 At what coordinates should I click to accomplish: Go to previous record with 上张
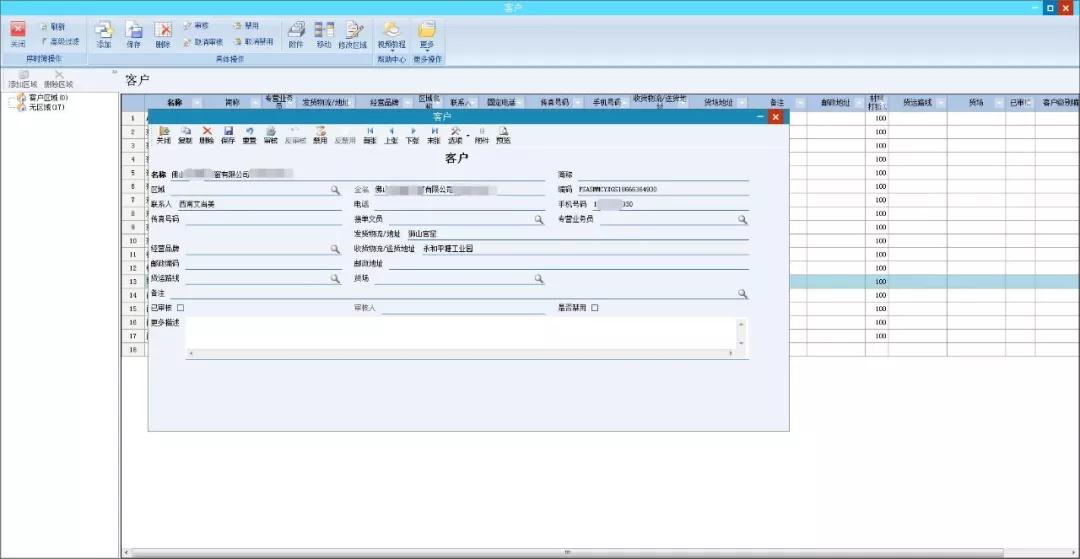pyautogui.click(x=391, y=135)
